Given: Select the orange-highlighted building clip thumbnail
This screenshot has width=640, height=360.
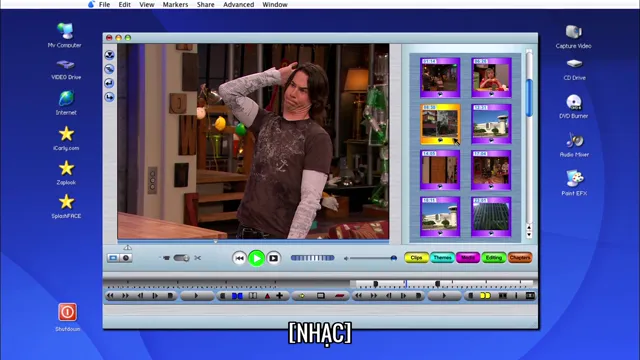Looking at the screenshot, I should [x=440, y=124].
